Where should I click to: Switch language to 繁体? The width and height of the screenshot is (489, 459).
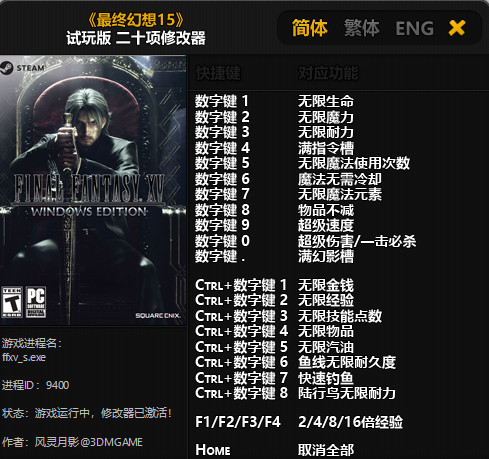[362, 28]
